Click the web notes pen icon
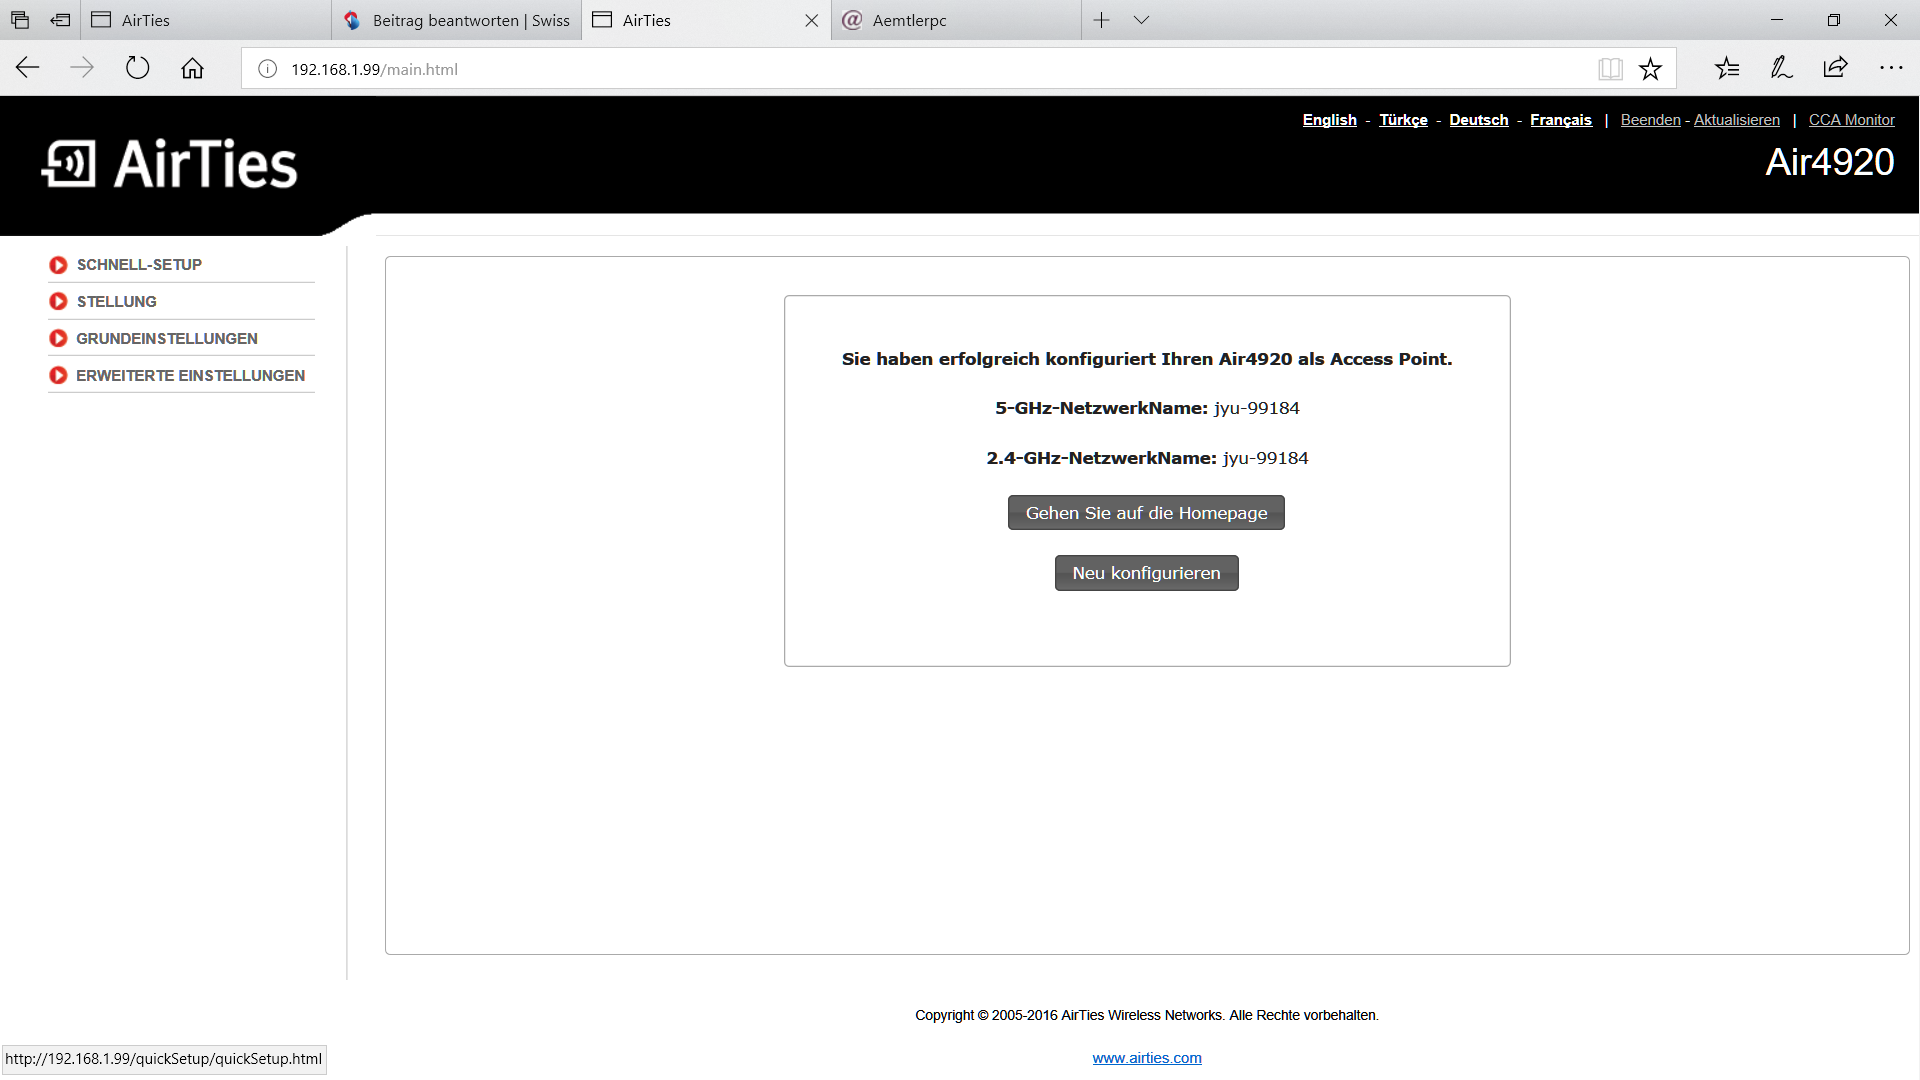 1781,68
